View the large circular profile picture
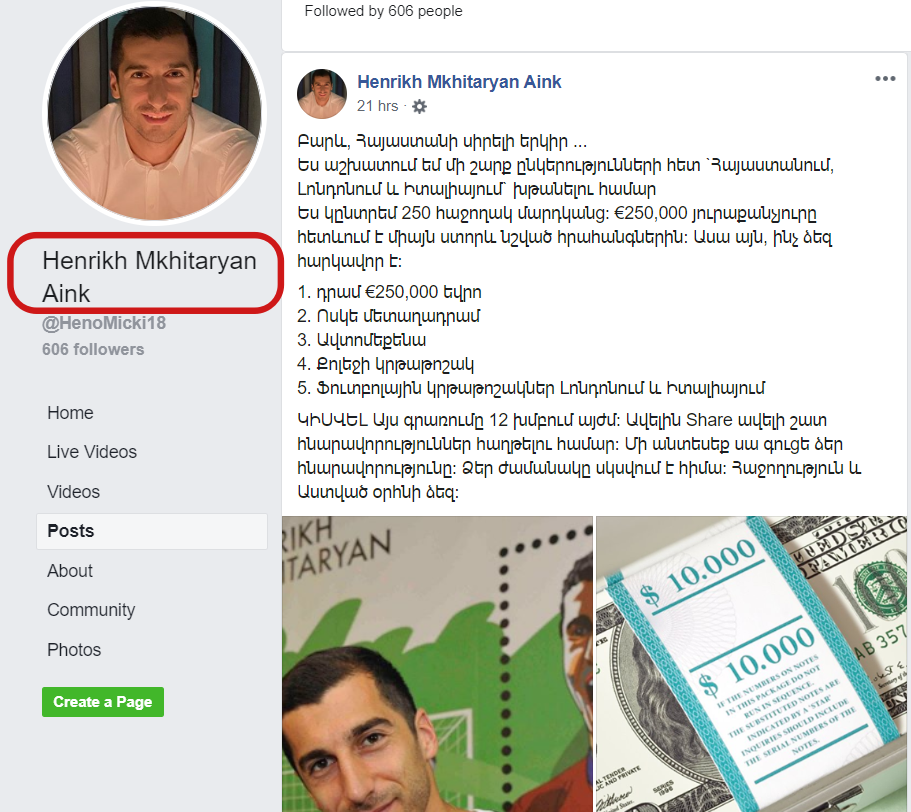Viewport: 911px width, 812px height. tap(155, 113)
